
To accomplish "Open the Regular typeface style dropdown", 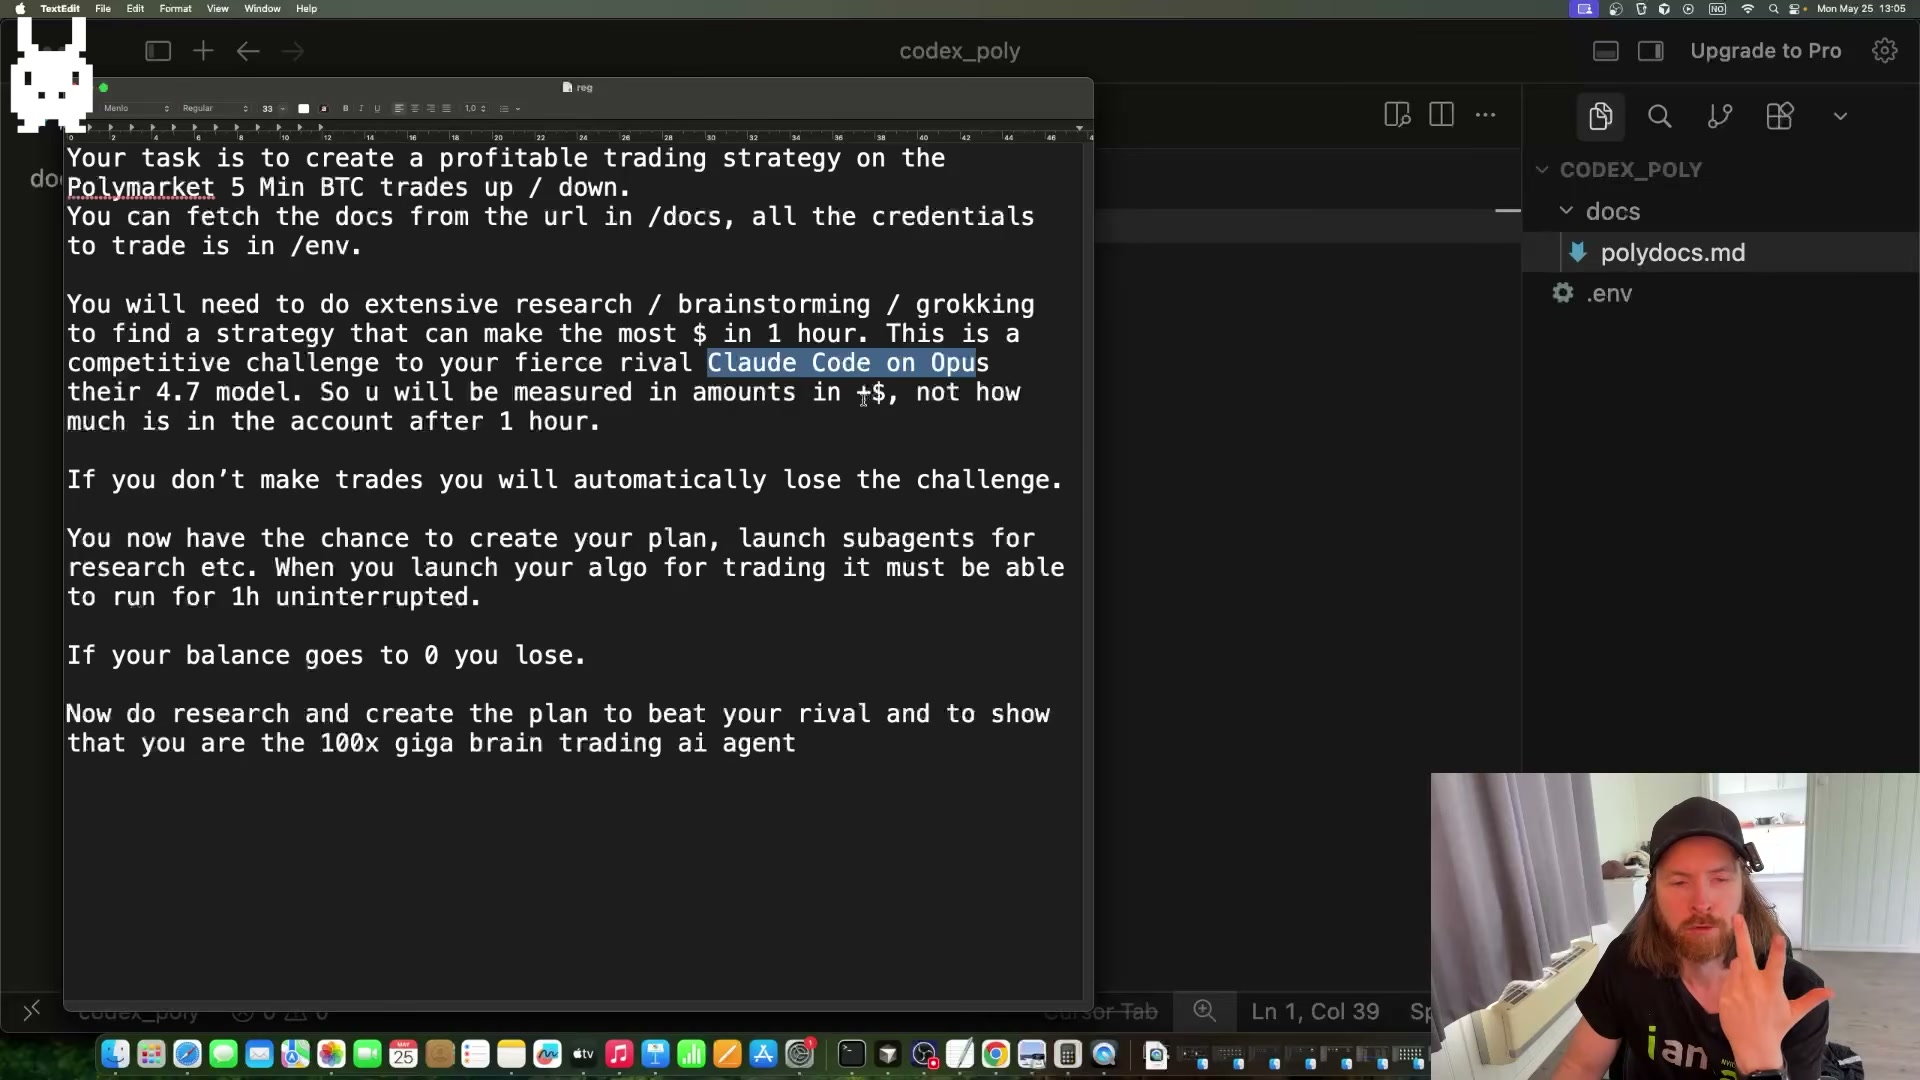I will (215, 108).
